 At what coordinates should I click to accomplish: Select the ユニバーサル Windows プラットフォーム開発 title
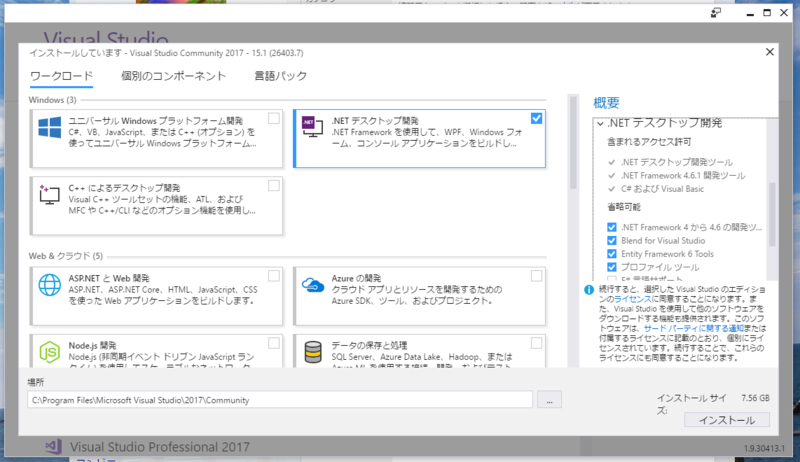156,121
